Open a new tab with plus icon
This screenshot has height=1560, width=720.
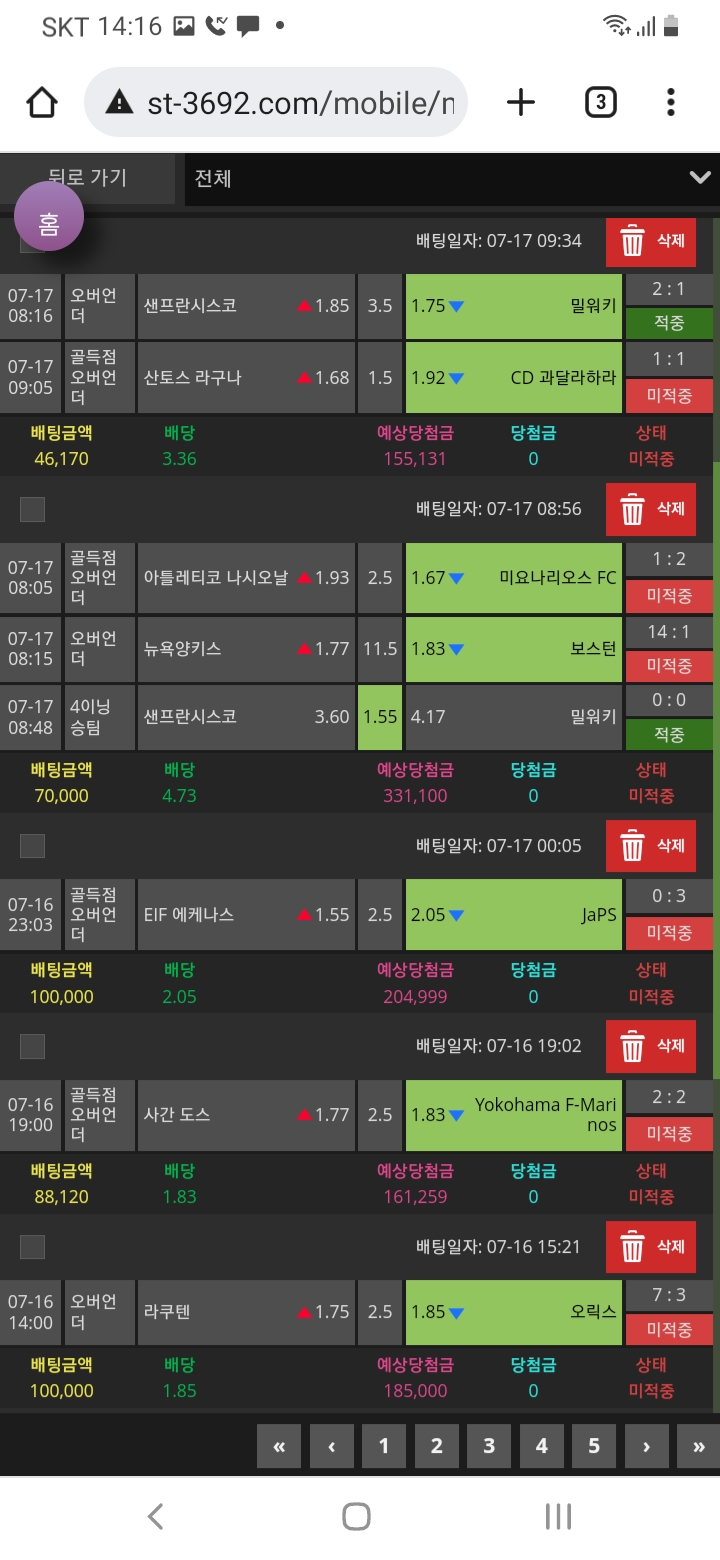(521, 102)
